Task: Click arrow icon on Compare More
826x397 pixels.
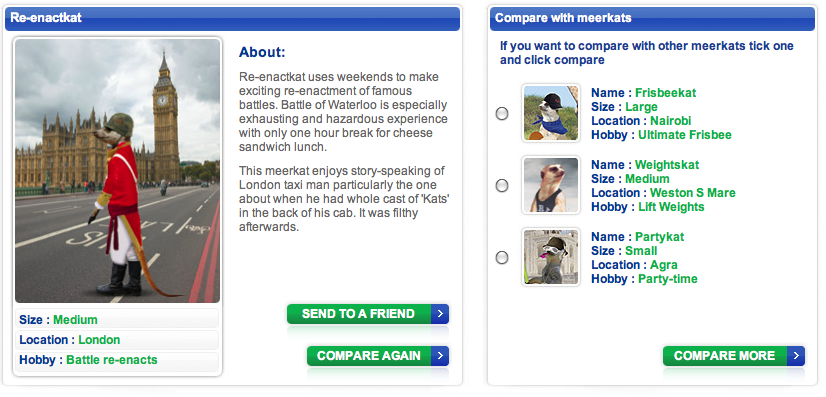Action: pyautogui.click(x=796, y=356)
